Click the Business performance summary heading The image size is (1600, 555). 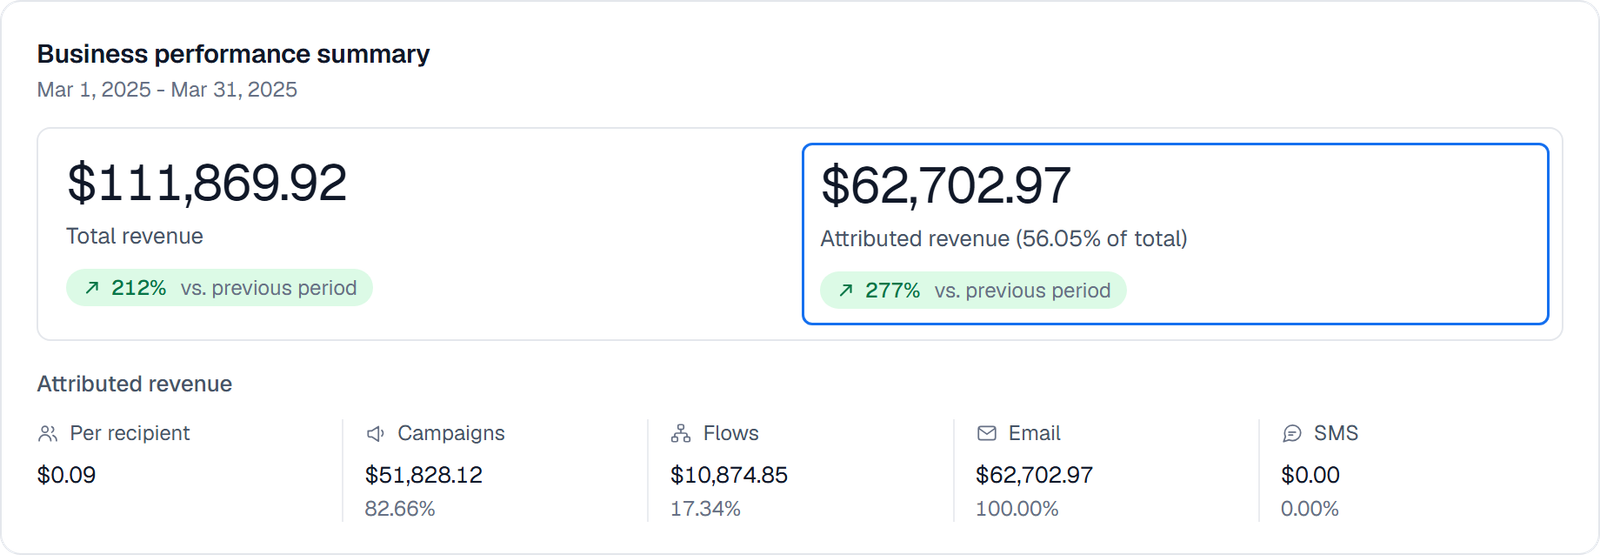(233, 54)
